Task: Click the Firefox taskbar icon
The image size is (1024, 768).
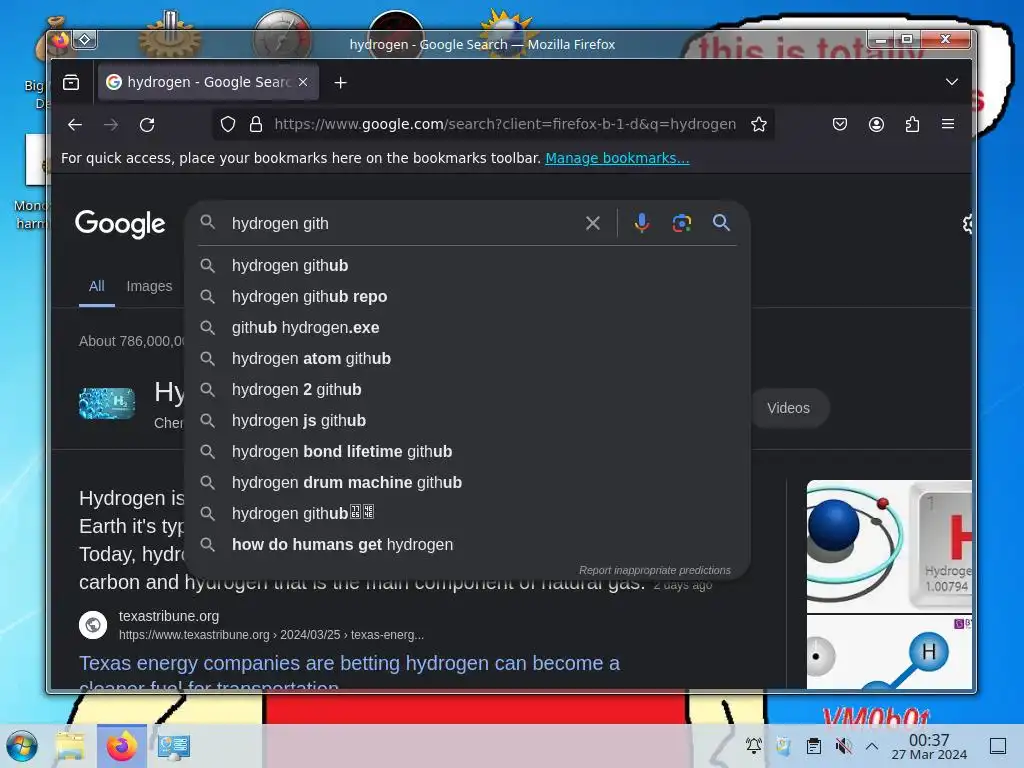Action: click(121, 746)
